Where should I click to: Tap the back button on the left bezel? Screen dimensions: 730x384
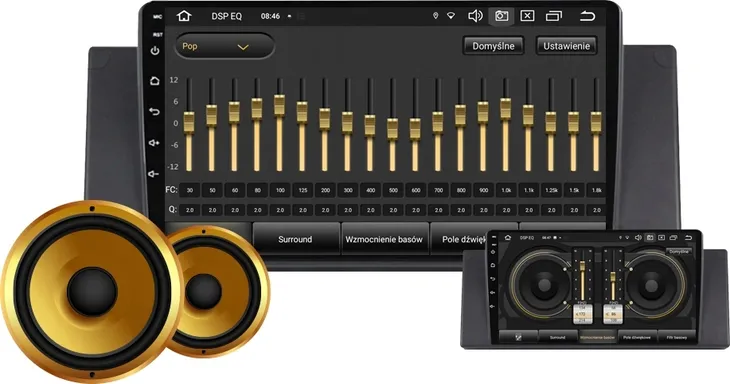[x=155, y=112]
